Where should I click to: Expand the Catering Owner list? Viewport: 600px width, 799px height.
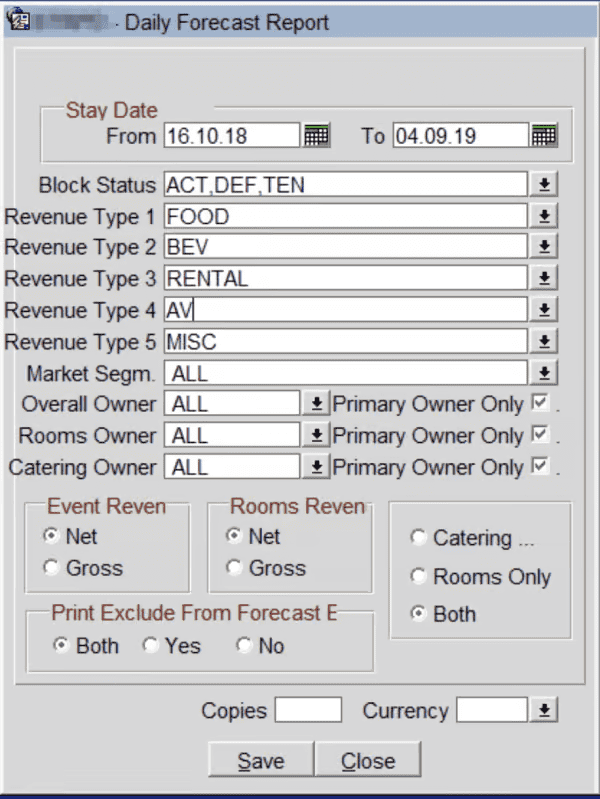point(316,467)
